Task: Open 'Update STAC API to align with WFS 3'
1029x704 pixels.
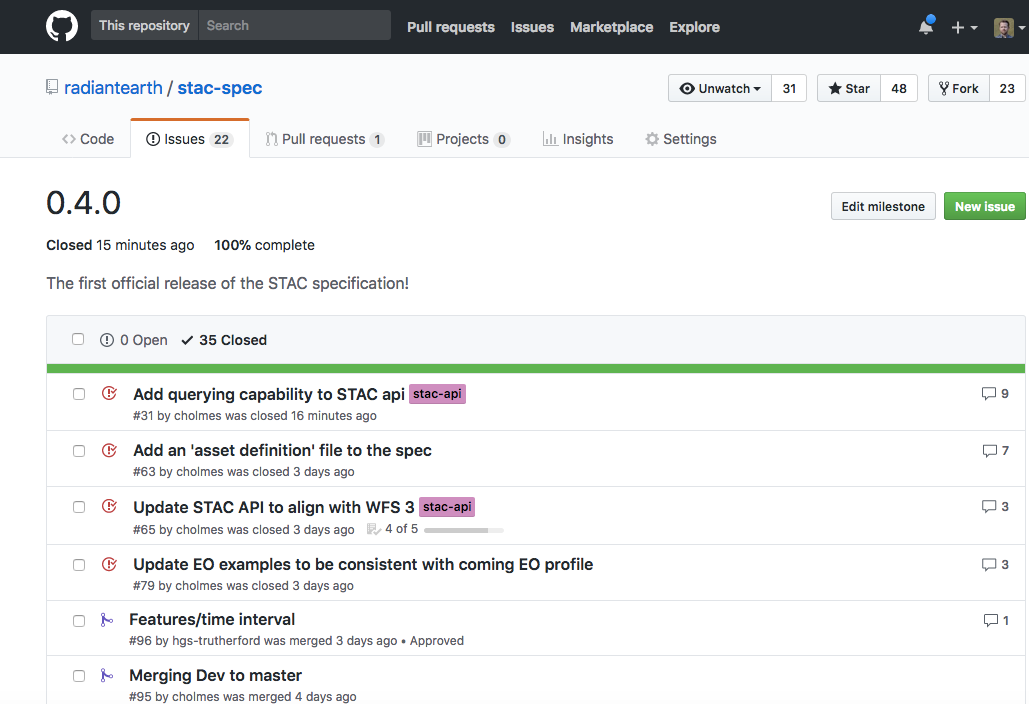Action: coord(274,507)
